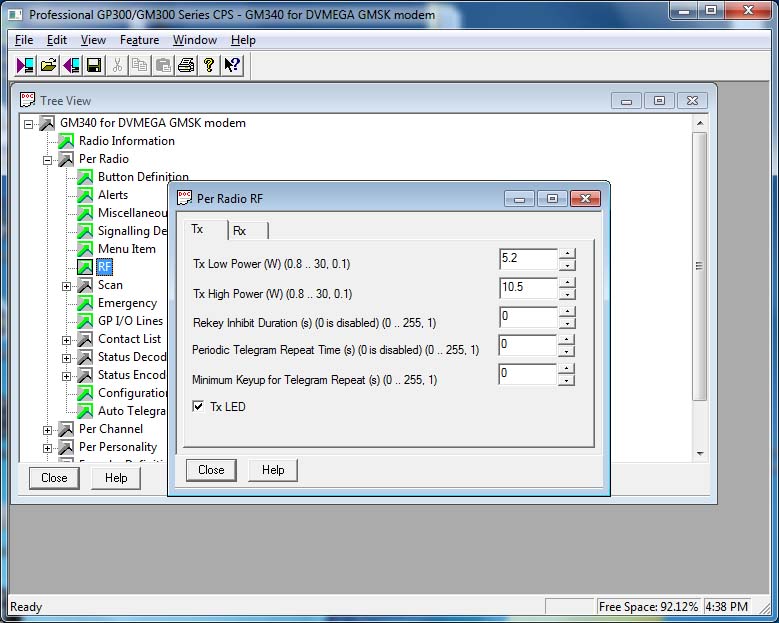779x623 pixels.
Task: Open the Help menu
Action: click(x=243, y=40)
